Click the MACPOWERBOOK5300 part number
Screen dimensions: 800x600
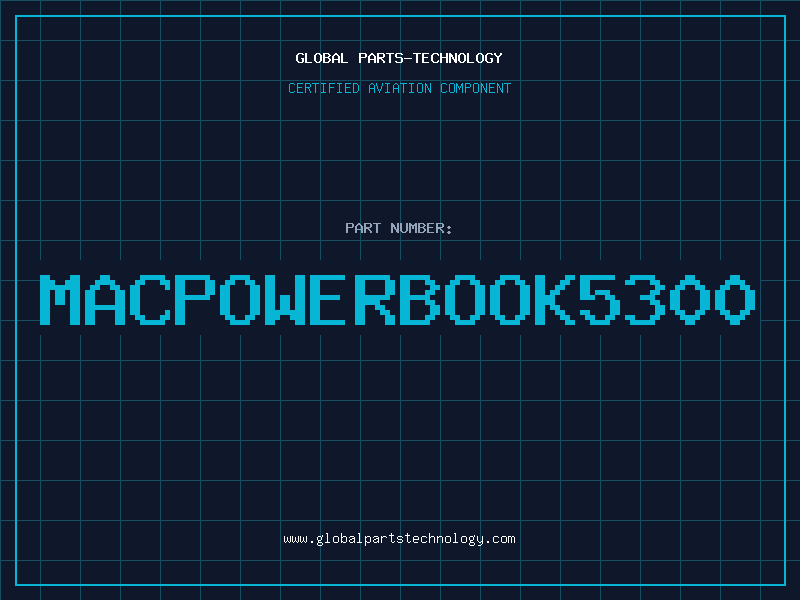click(398, 299)
